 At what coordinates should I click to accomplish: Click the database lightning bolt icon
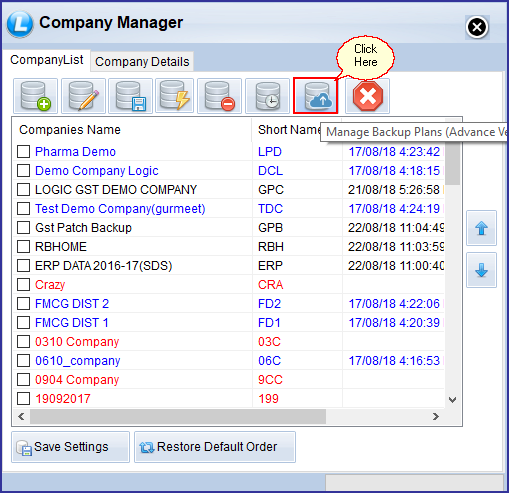[x=174, y=96]
